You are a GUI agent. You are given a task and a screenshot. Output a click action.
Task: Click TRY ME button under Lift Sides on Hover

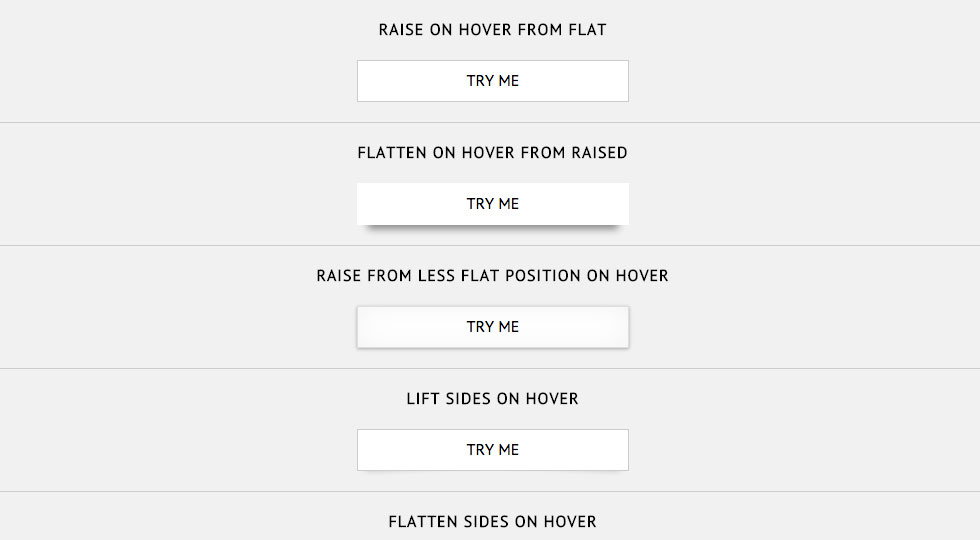(x=492, y=450)
